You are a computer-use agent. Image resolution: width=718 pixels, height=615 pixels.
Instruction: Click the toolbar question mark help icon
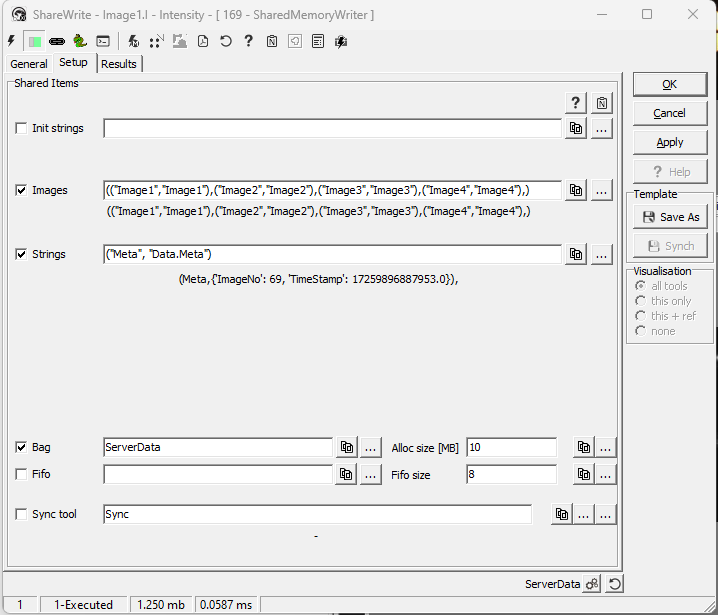pos(249,42)
